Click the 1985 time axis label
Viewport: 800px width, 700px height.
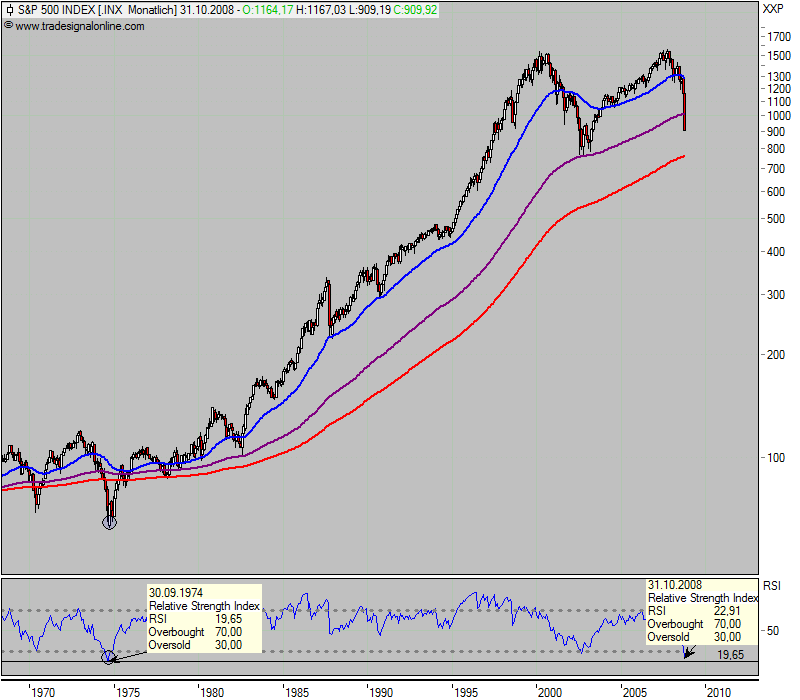(296, 692)
